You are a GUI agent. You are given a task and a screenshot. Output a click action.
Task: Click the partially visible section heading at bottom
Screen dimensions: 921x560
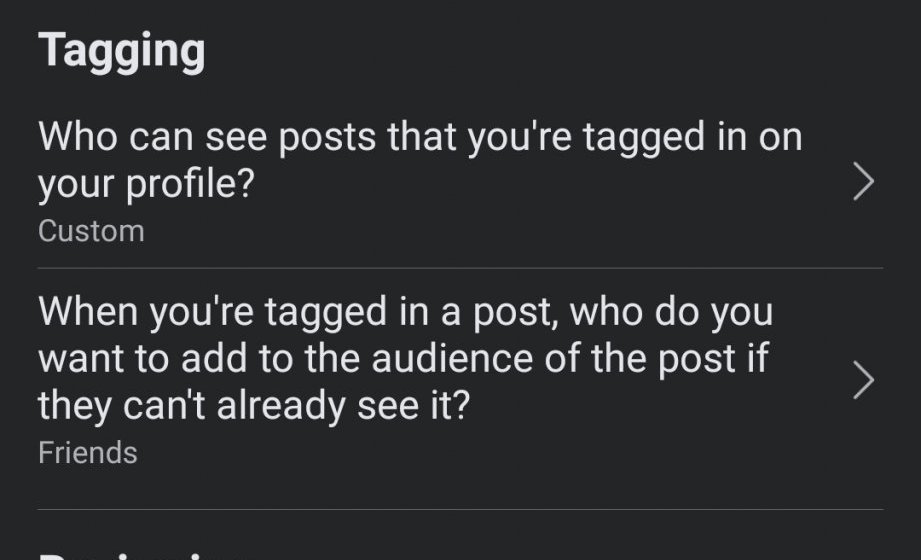click(x=140, y=553)
